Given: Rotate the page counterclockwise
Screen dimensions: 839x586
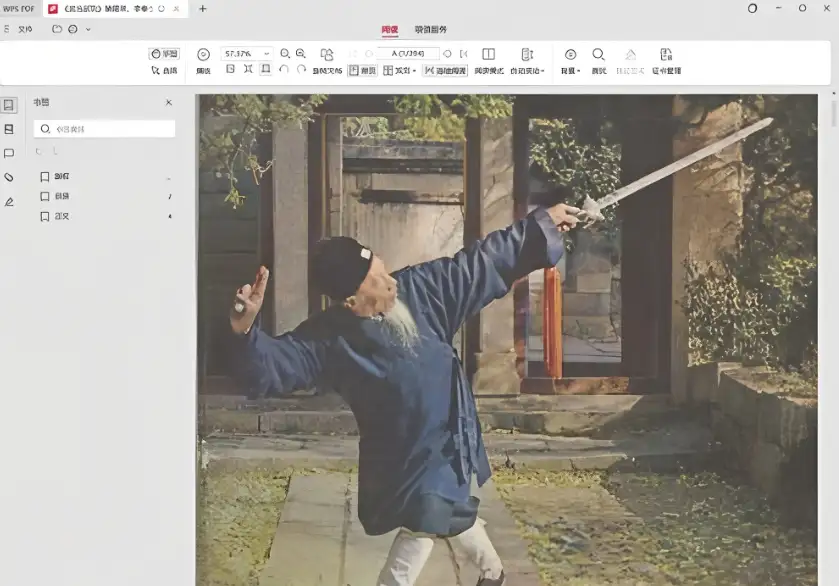Looking at the screenshot, I should 284,70.
